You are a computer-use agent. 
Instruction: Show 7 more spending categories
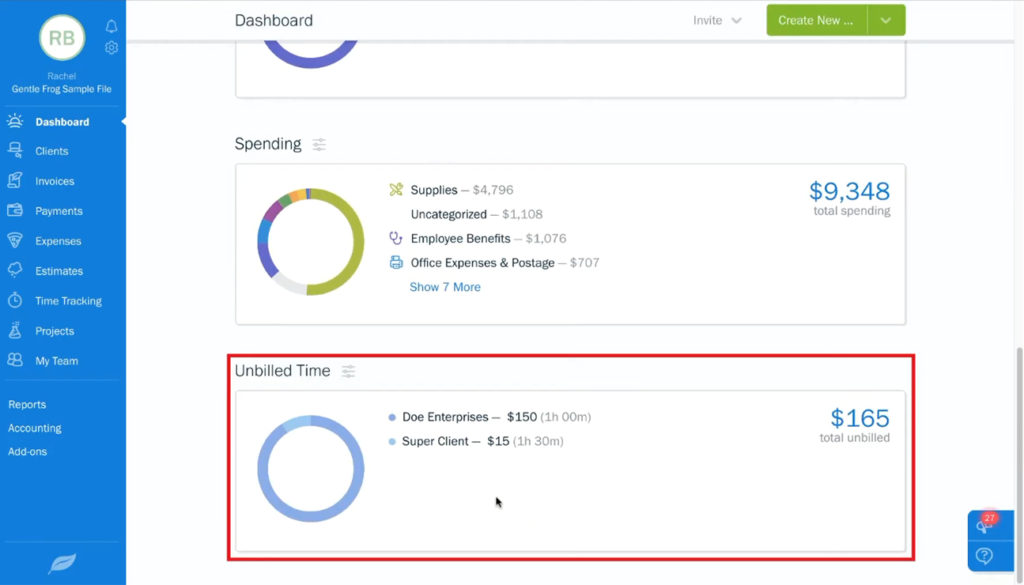tap(444, 287)
